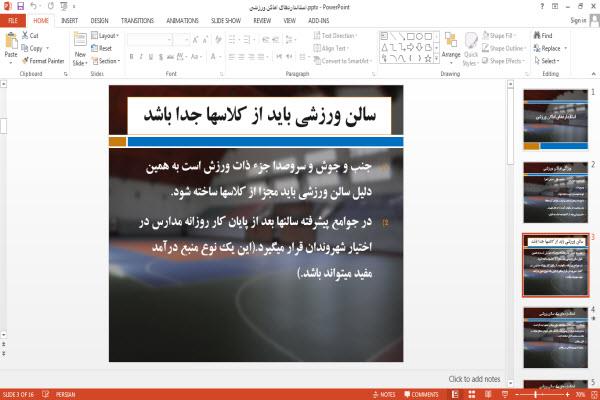Viewport: 600px width, 400px height.
Task: Reset the slide layout
Action: pyautogui.click(x=101, y=48)
